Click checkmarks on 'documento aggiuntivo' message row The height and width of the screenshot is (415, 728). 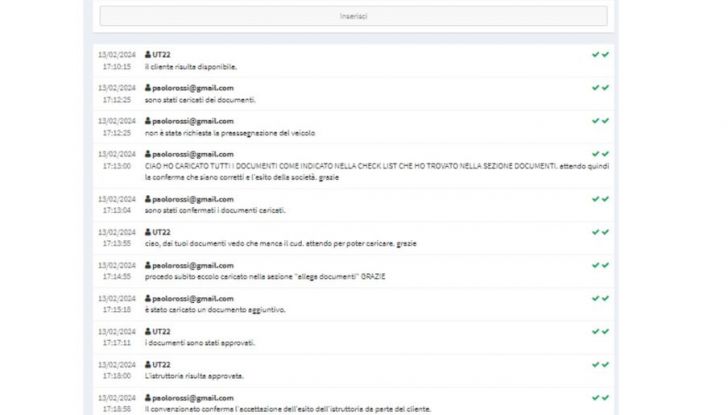[600, 298]
